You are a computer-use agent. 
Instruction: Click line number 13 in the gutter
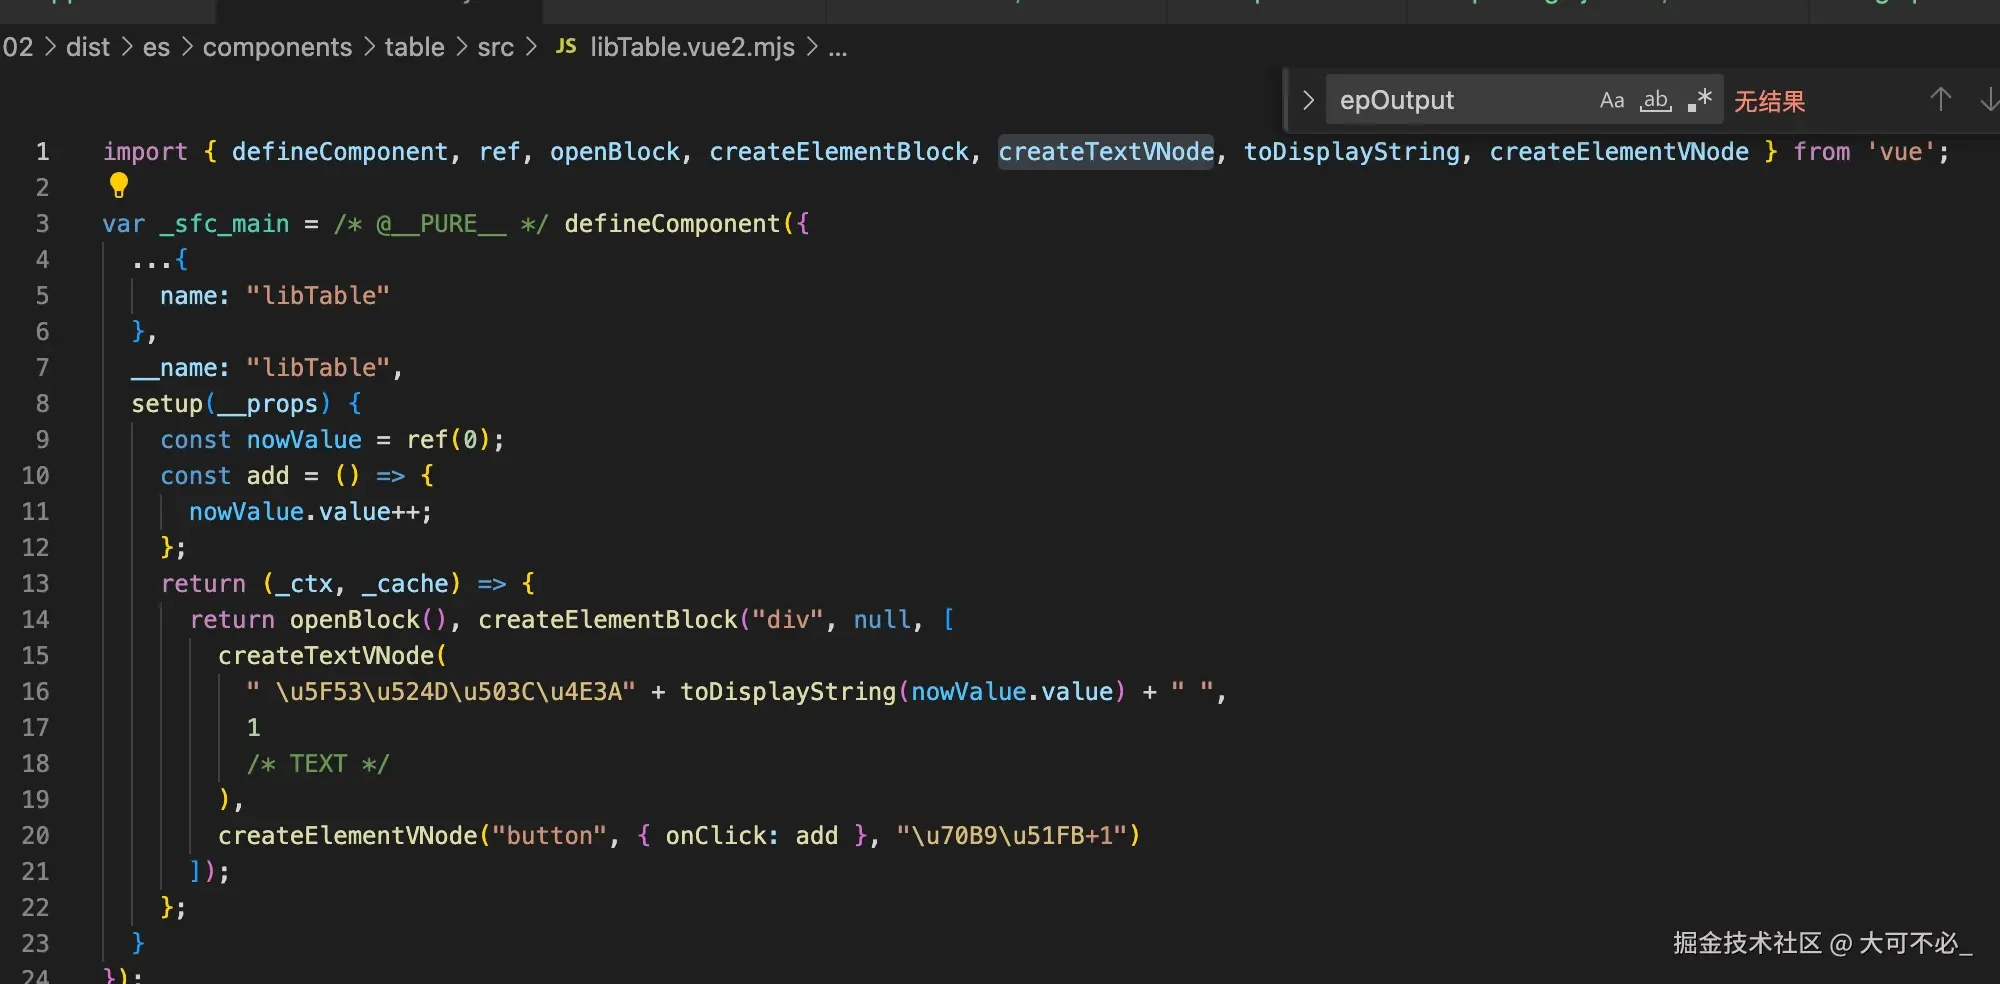35,583
